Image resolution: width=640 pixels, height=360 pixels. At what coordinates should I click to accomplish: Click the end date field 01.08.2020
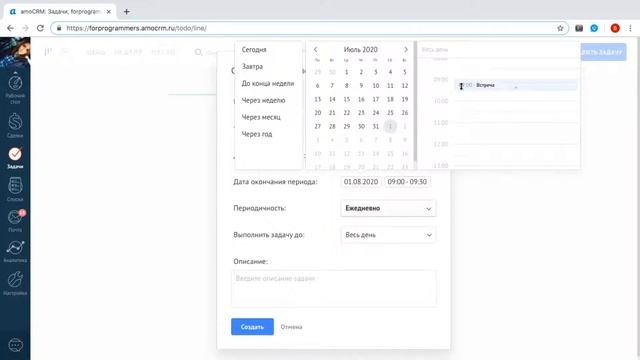[x=361, y=182]
